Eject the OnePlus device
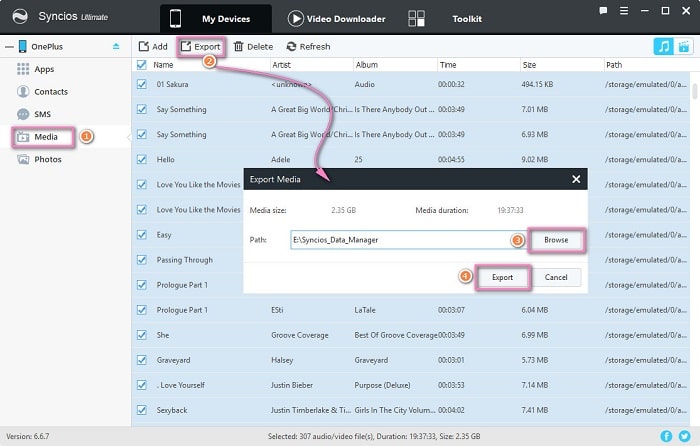Image resolution: width=700 pixels, height=446 pixels. pos(116,47)
